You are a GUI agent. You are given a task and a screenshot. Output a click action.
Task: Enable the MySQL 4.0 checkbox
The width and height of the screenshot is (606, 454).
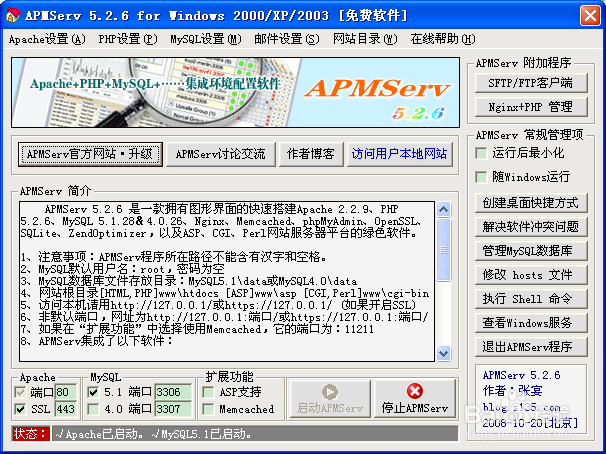pyautogui.click(x=93, y=409)
